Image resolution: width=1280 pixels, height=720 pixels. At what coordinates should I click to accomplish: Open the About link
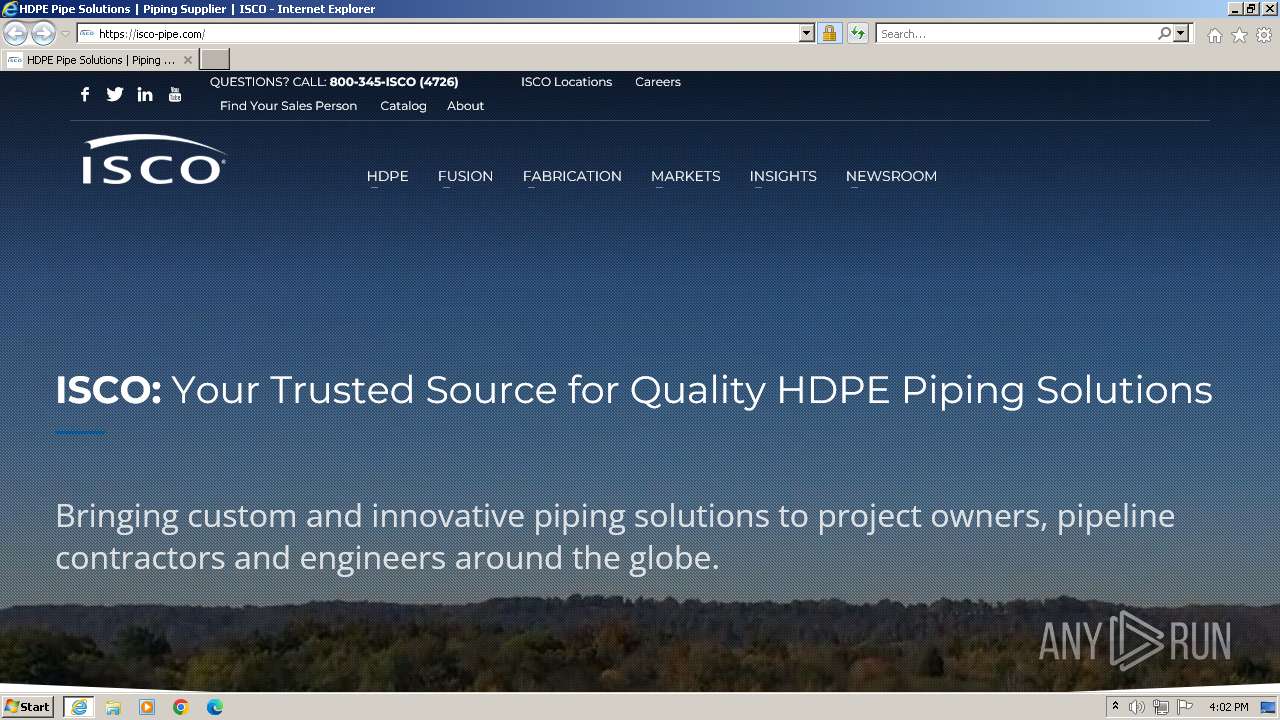coord(465,106)
